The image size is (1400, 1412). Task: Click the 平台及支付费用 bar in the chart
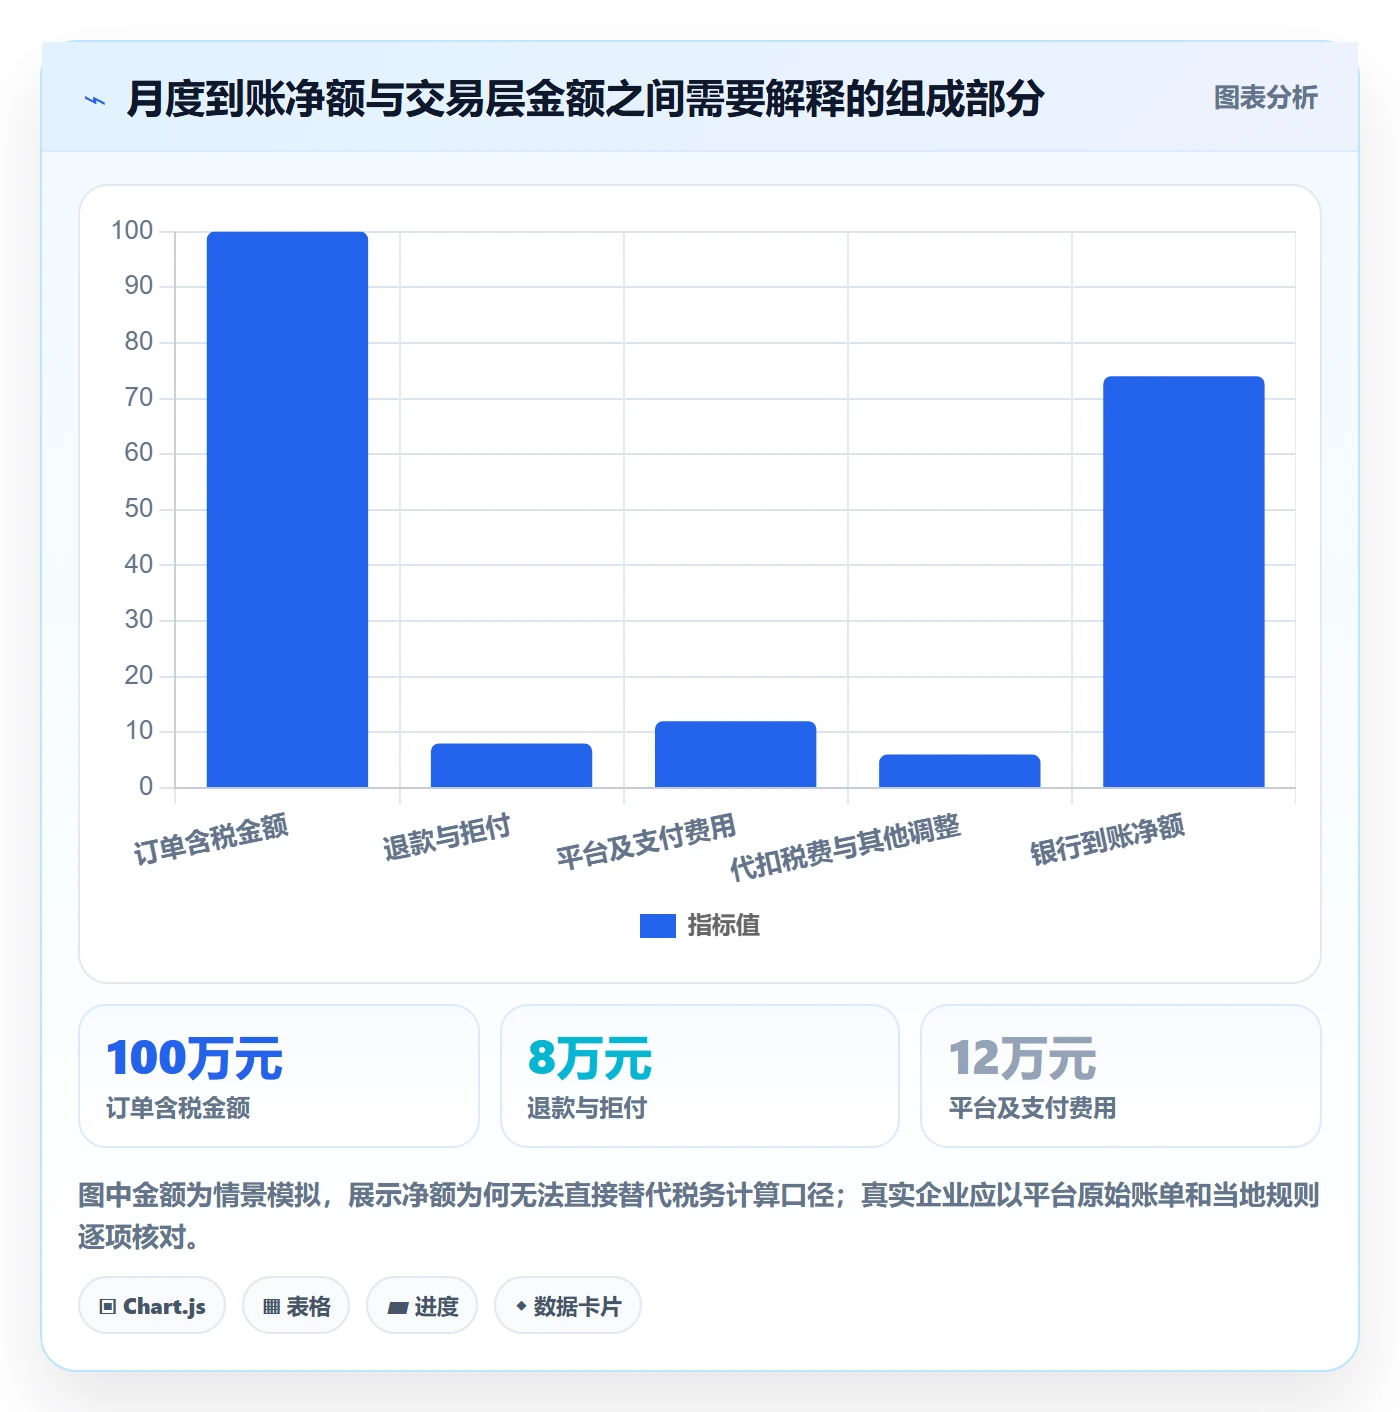(x=735, y=754)
